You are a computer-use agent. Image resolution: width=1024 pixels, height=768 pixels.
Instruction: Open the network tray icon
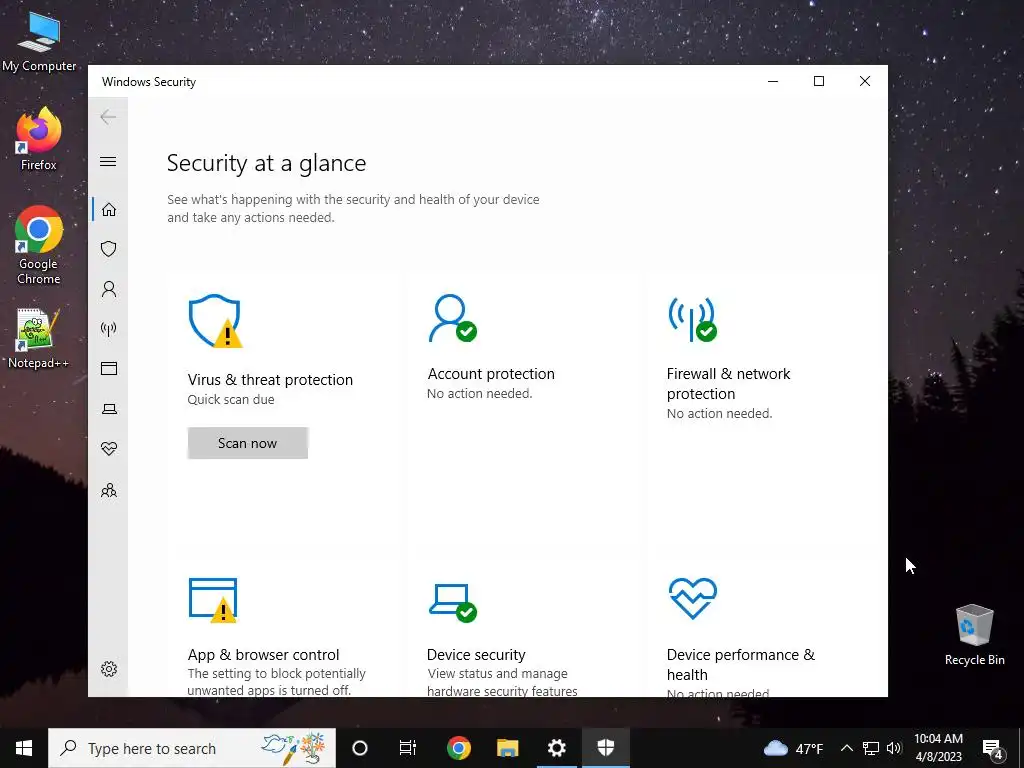(x=871, y=748)
